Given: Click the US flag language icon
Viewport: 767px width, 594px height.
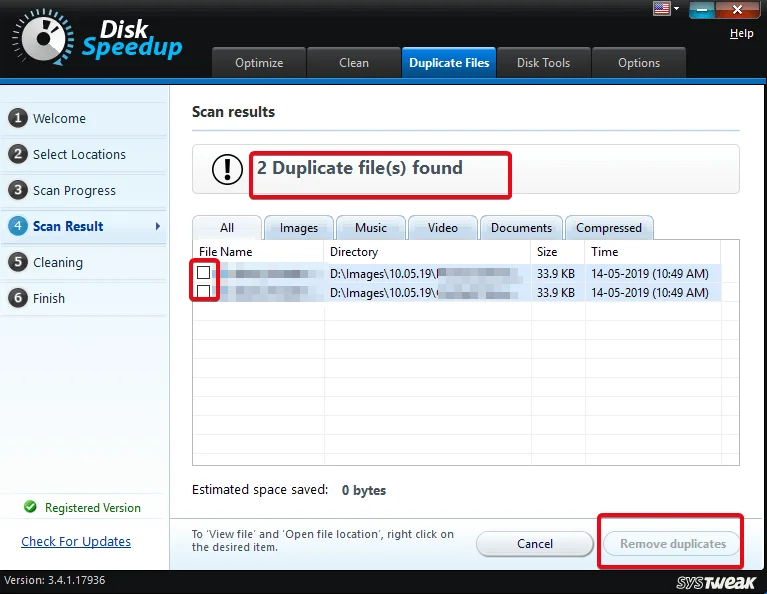Looking at the screenshot, I should 661,8.
